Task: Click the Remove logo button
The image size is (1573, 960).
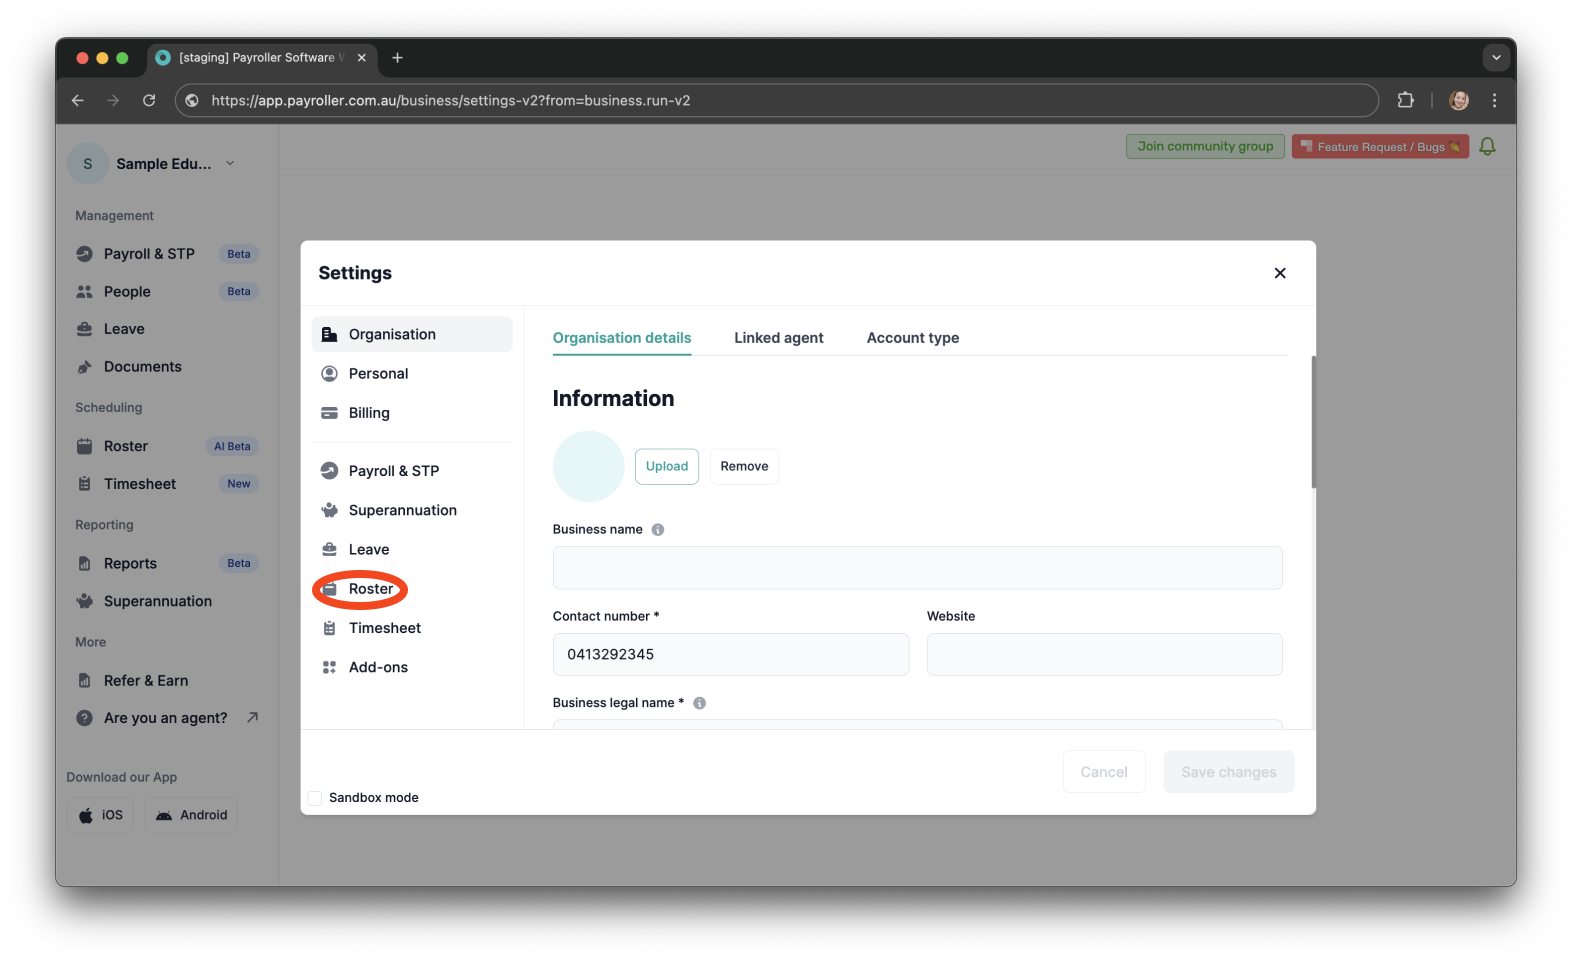Action: (744, 467)
